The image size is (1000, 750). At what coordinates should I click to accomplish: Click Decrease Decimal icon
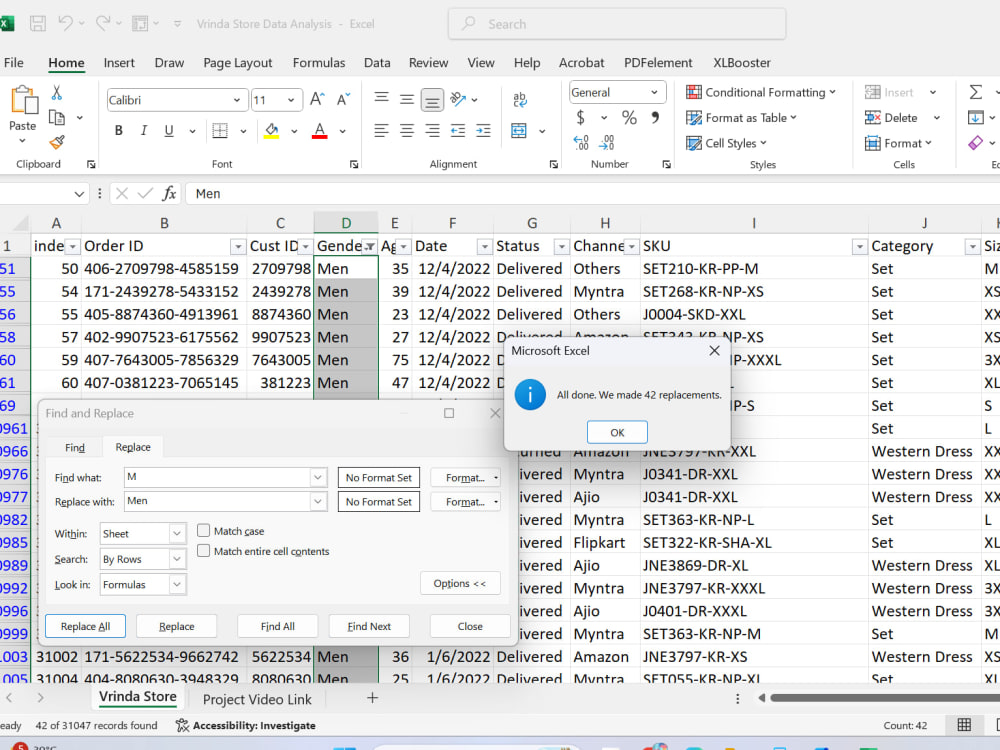[x=607, y=142]
